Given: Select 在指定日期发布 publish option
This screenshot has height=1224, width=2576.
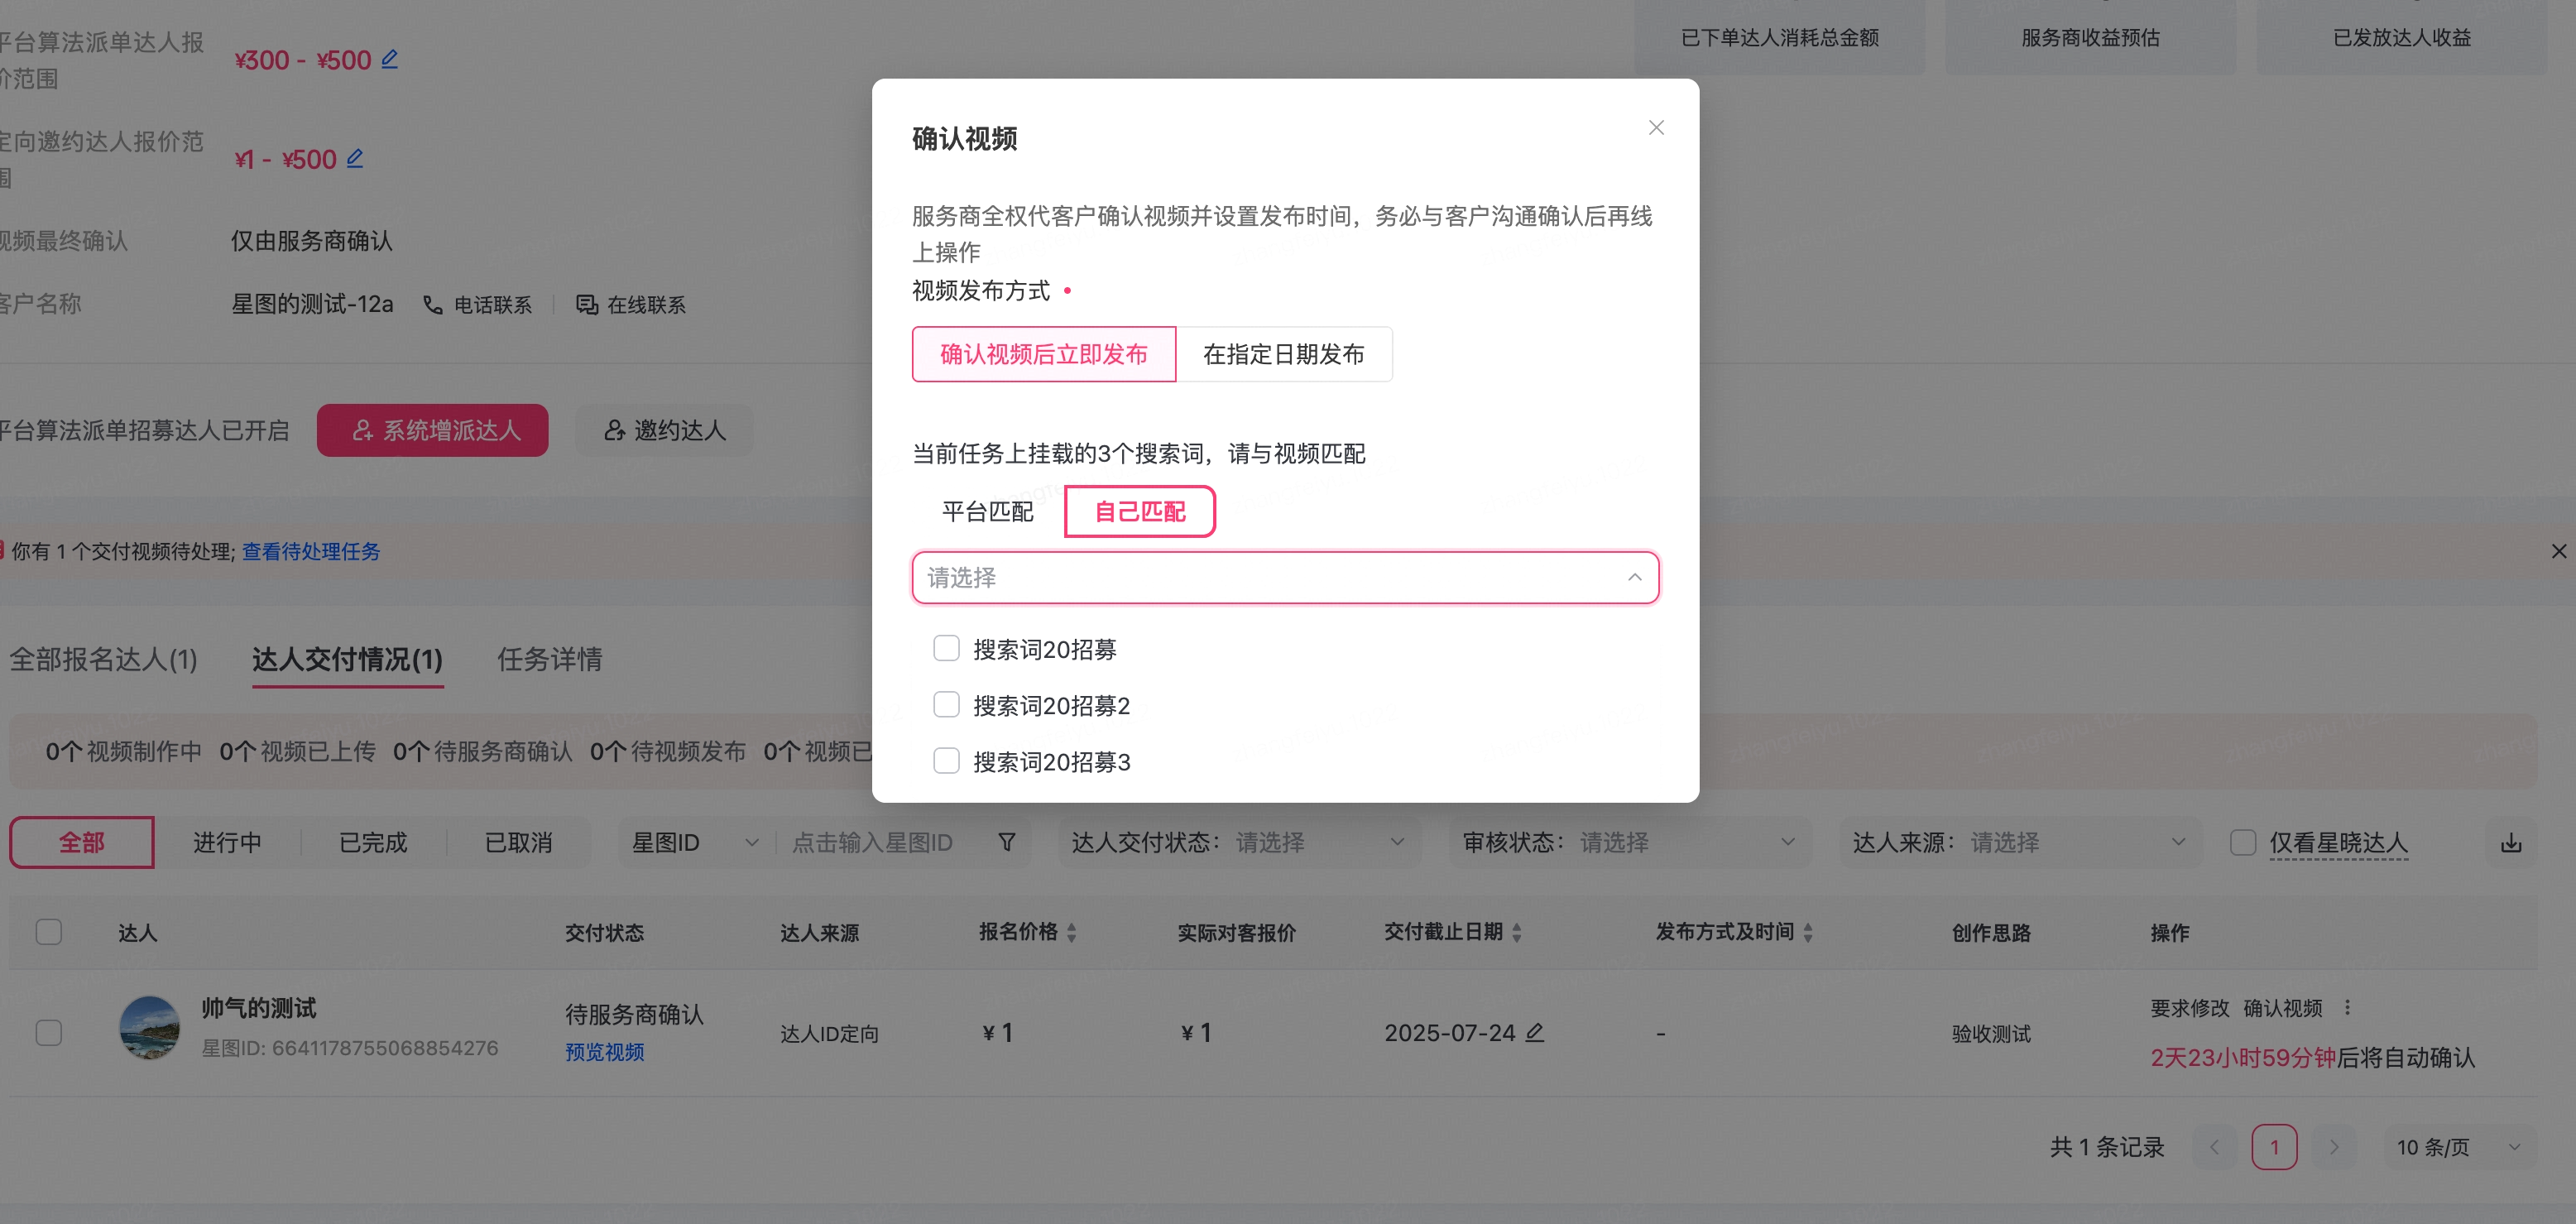Looking at the screenshot, I should point(1283,354).
